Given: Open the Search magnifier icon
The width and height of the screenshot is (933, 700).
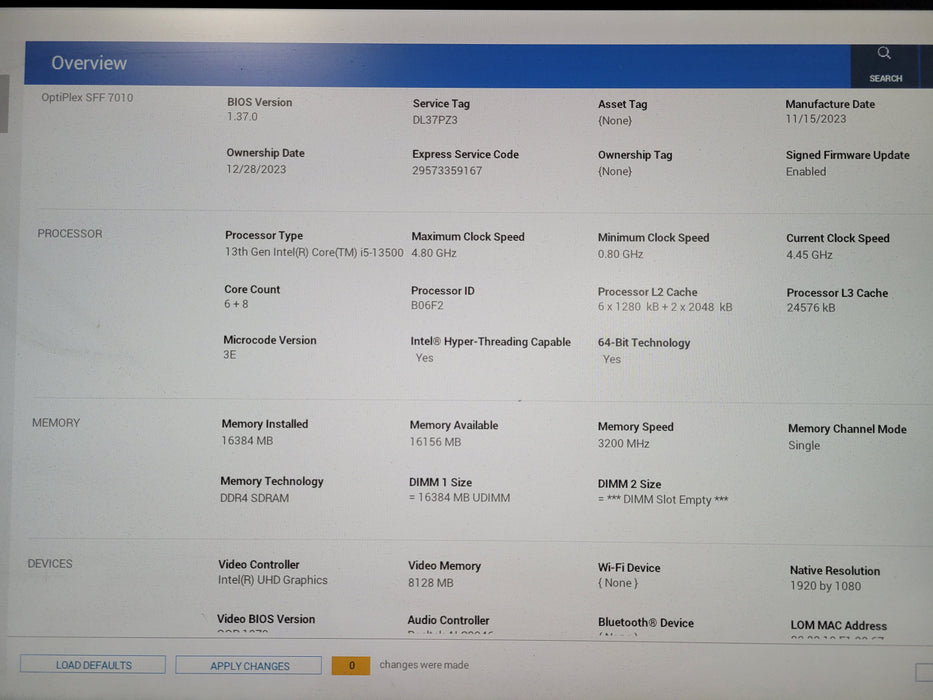Looking at the screenshot, I should 884,53.
